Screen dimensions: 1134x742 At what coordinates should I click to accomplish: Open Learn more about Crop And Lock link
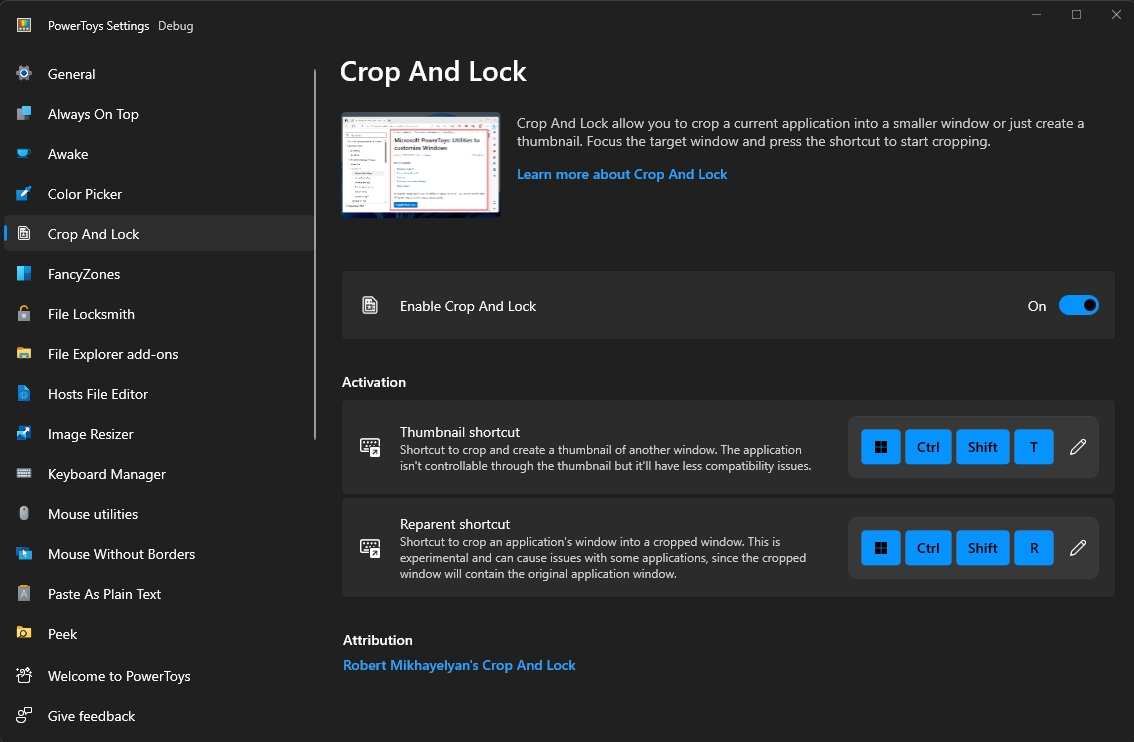pyautogui.click(x=622, y=174)
